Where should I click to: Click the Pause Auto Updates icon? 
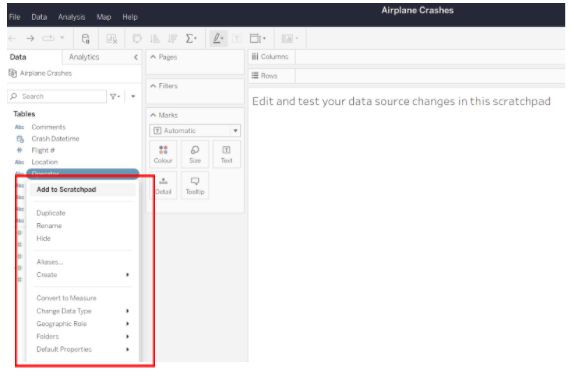(x=86, y=39)
